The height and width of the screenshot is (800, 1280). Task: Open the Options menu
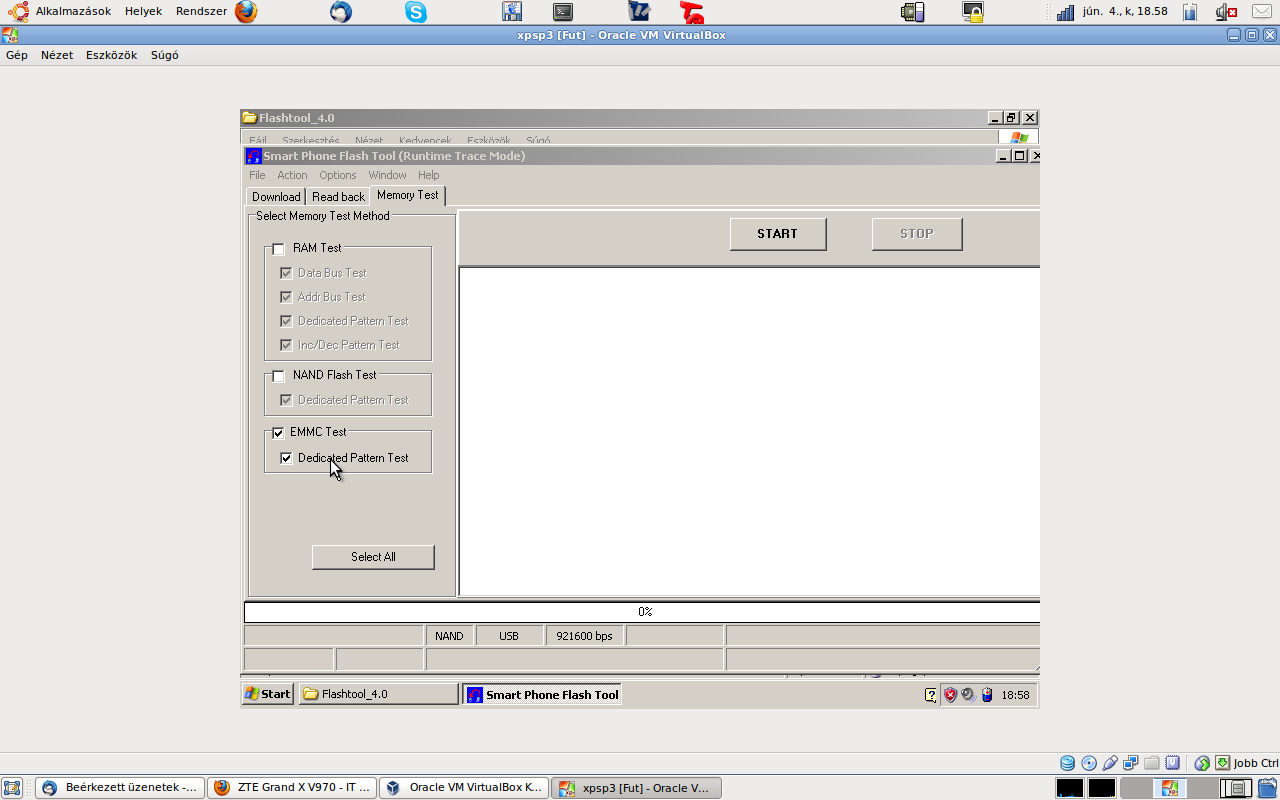(338, 175)
